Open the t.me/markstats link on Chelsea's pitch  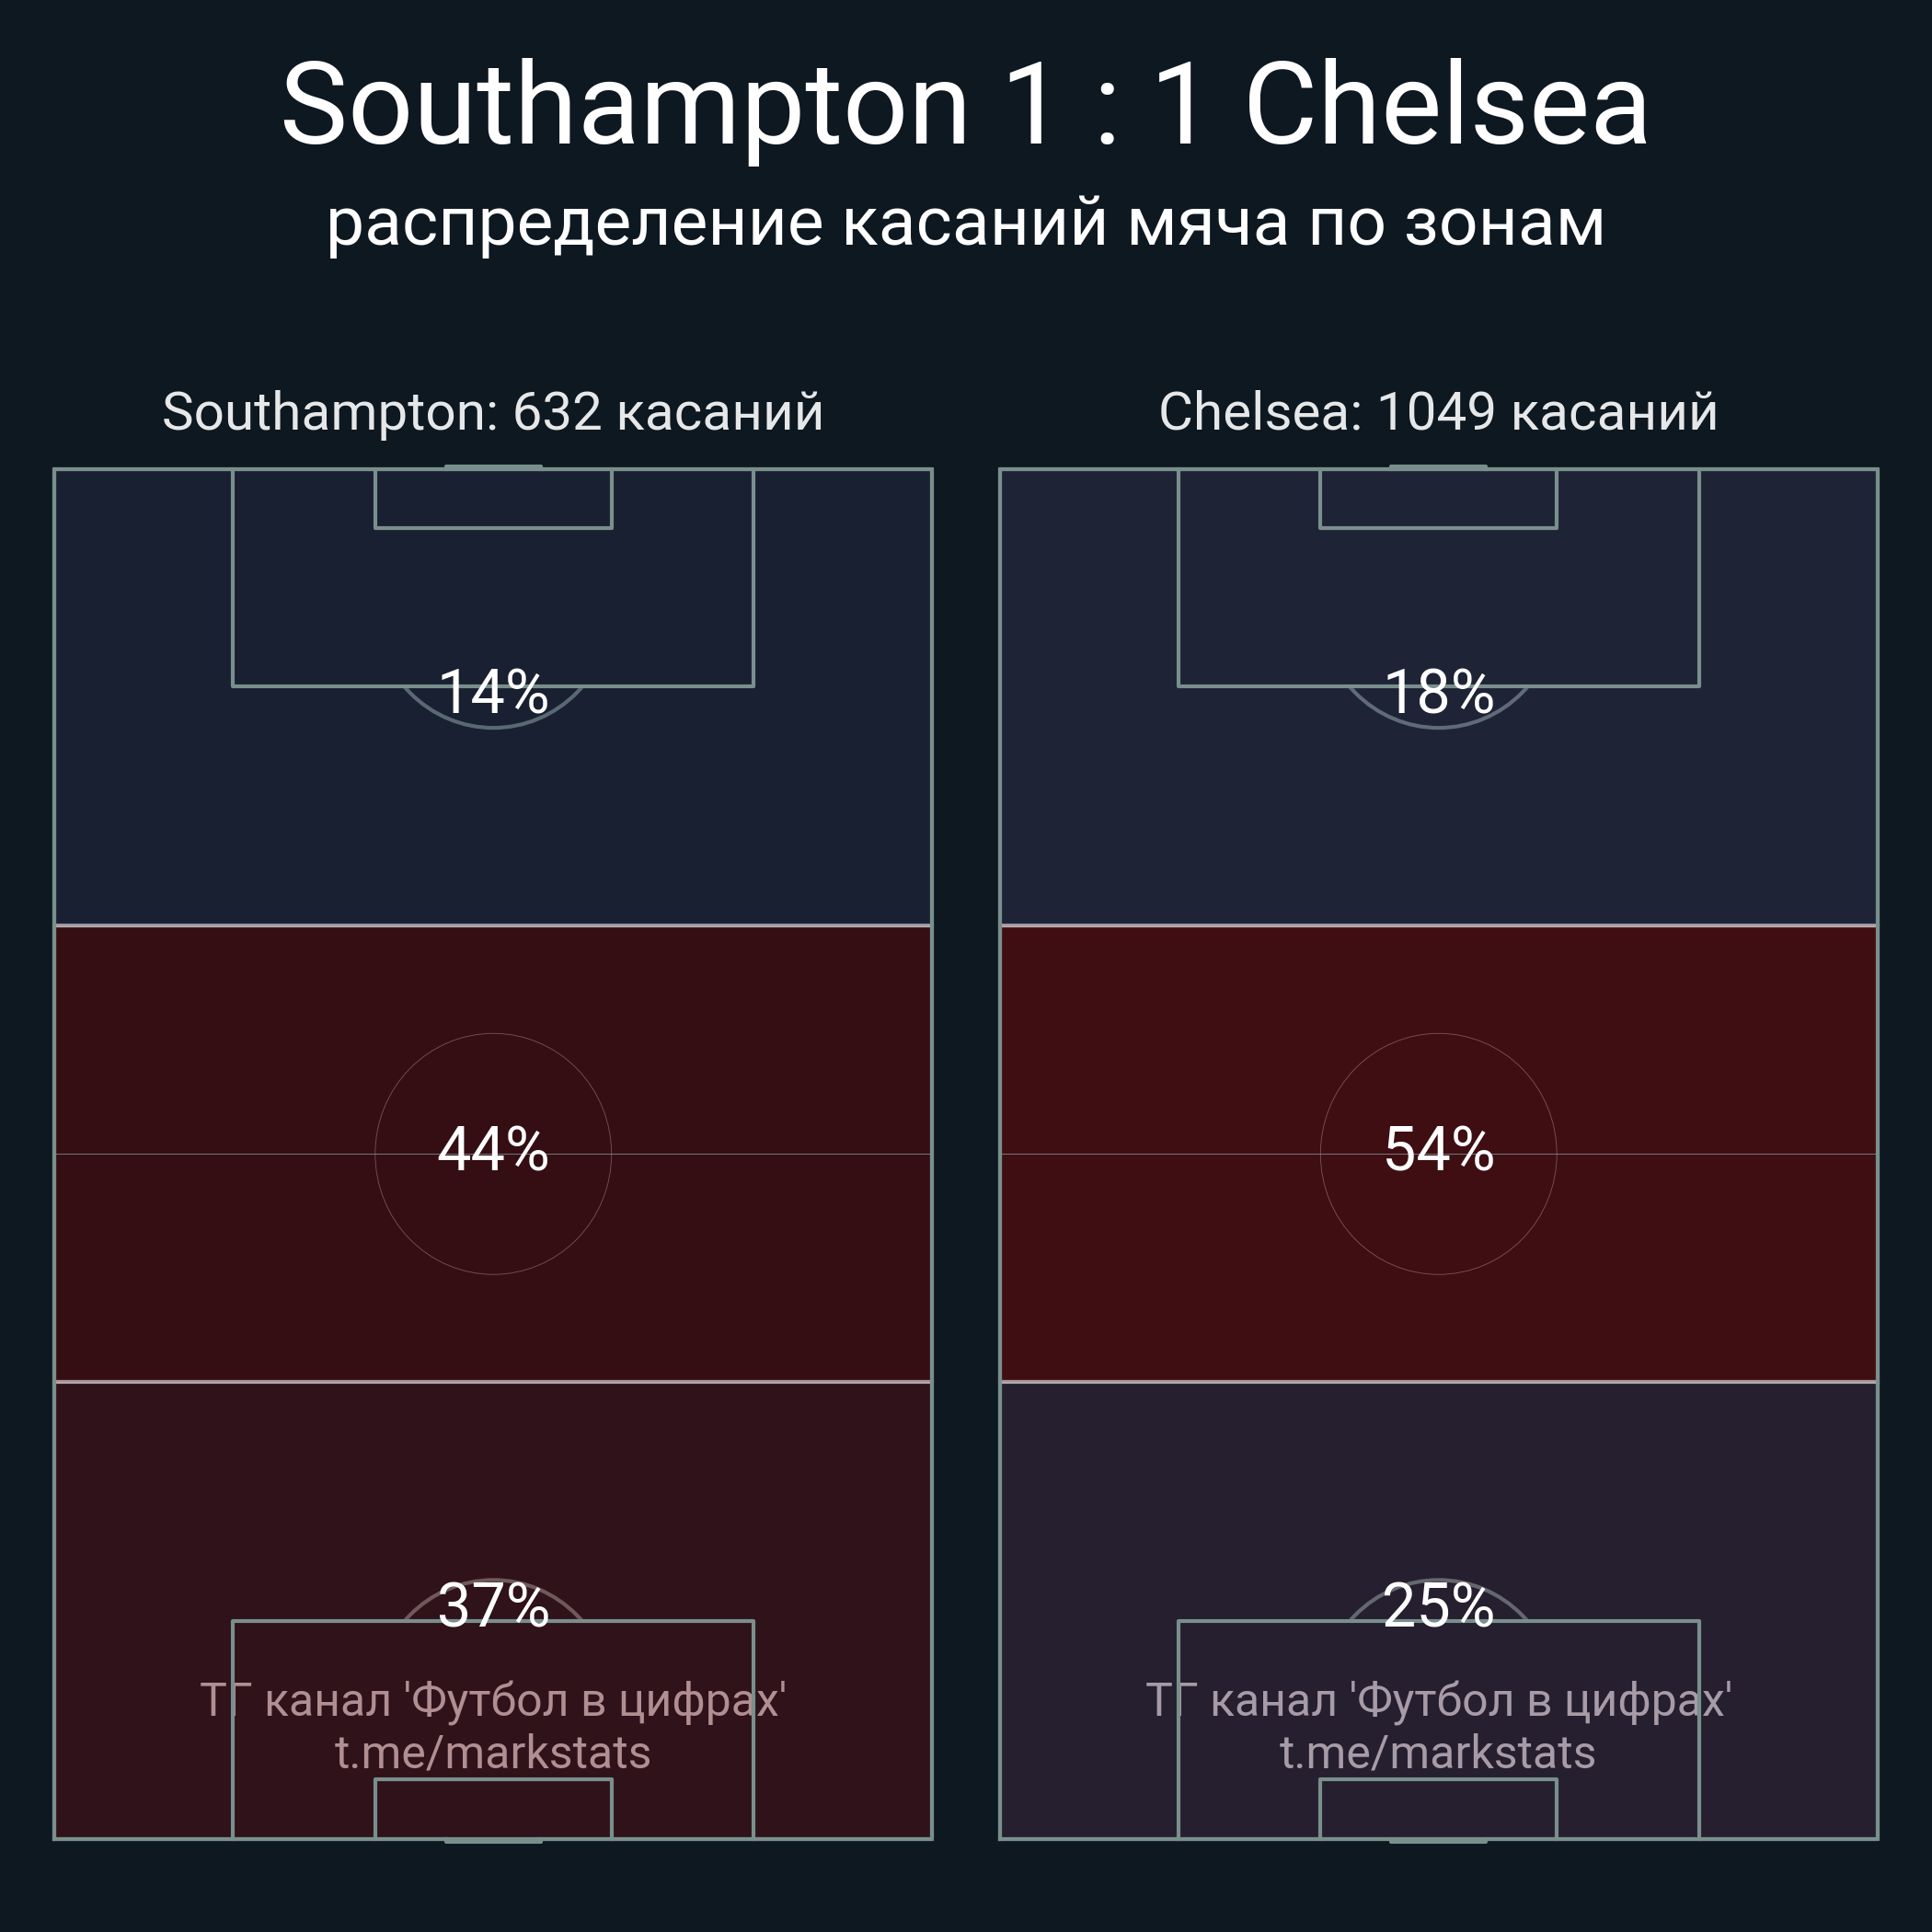(x=1437, y=1753)
